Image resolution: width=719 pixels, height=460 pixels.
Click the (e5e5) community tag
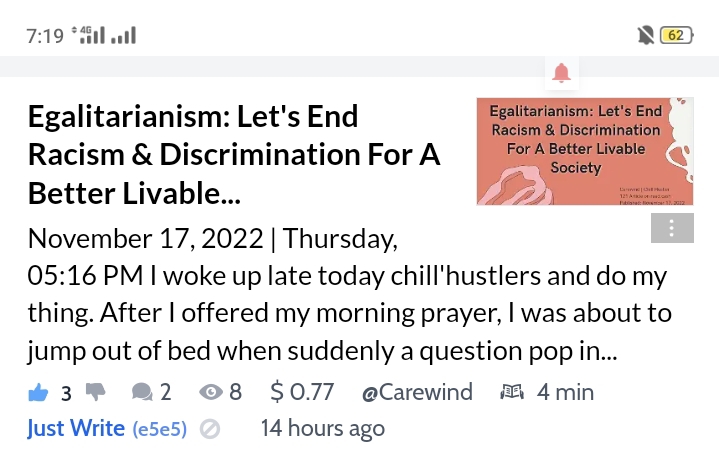pyautogui.click(x=160, y=429)
